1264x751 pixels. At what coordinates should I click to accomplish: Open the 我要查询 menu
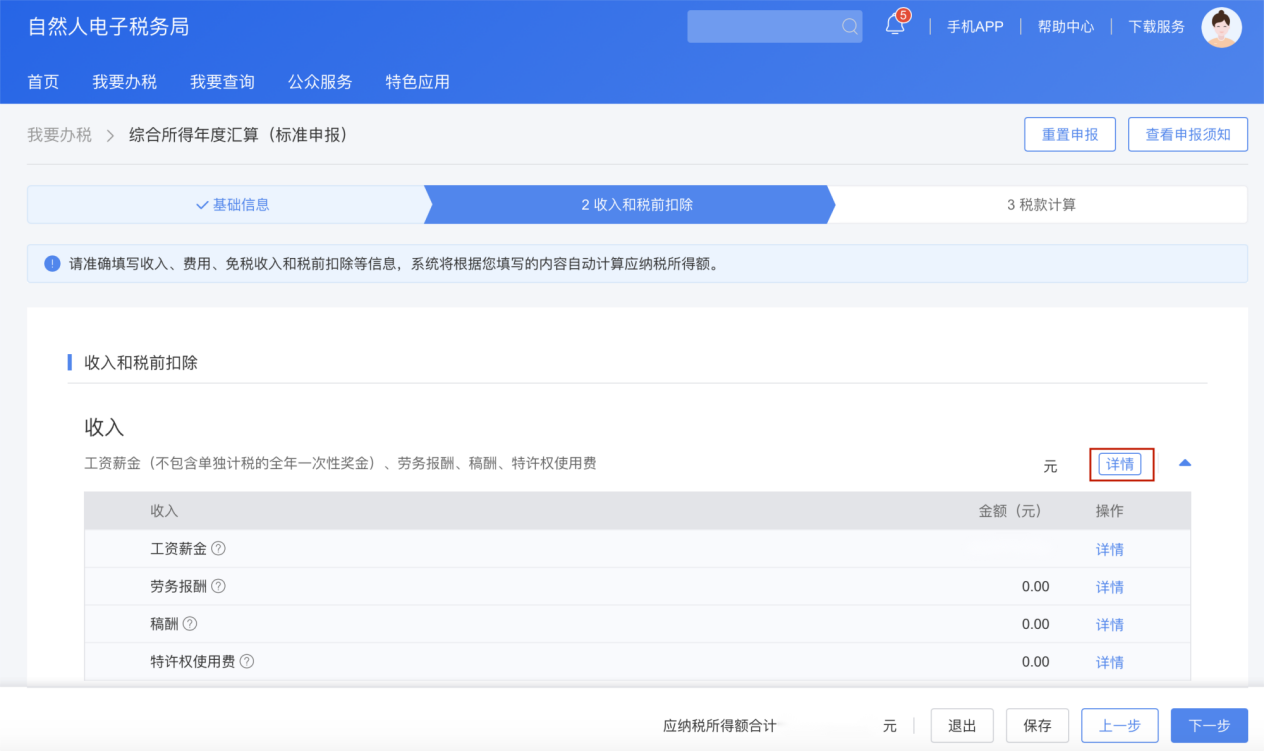tap(223, 82)
